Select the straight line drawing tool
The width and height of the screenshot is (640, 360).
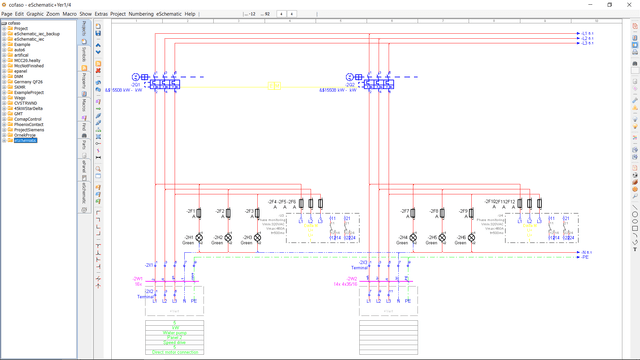coord(635,207)
